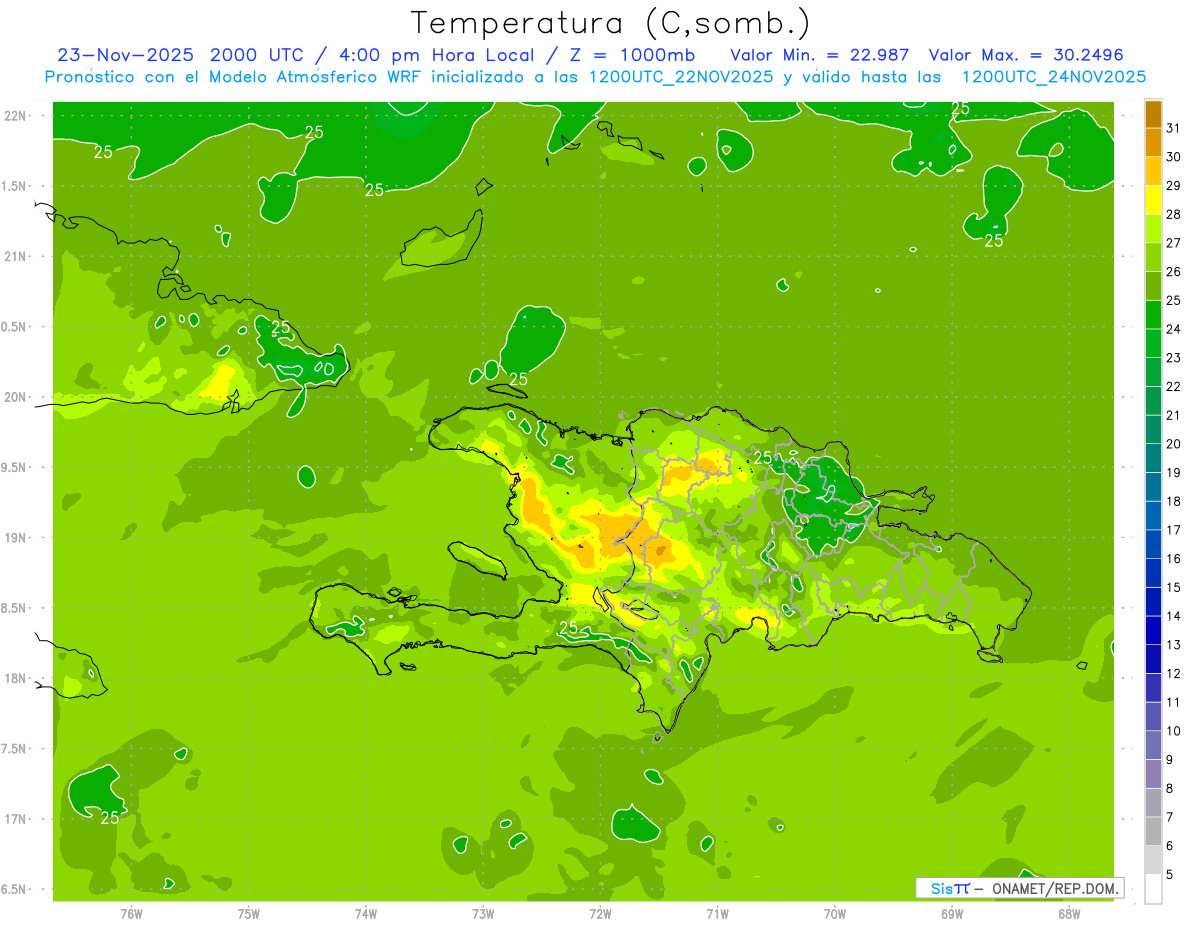
Task: Click the "75W" longitude axis label
Action: click(249, 914)
